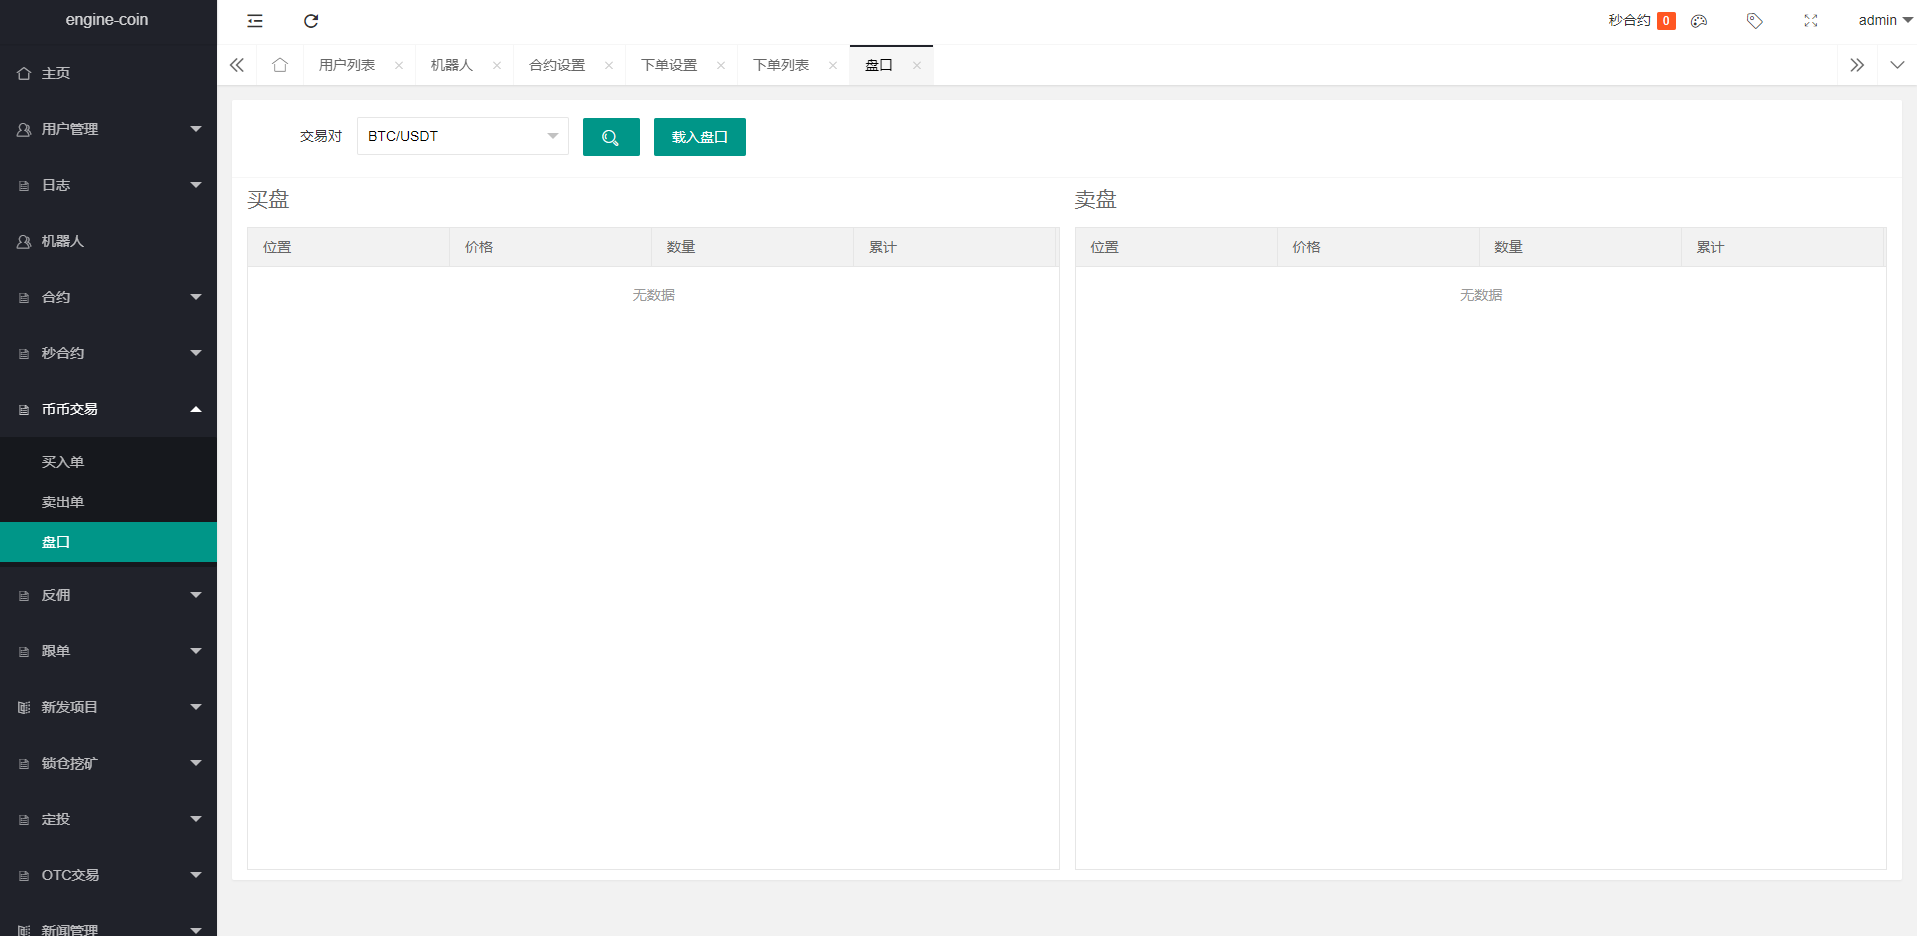Collapse the 币币交易 sidebar menu
The image size is (1917, 936).
(x=108, y=409)
